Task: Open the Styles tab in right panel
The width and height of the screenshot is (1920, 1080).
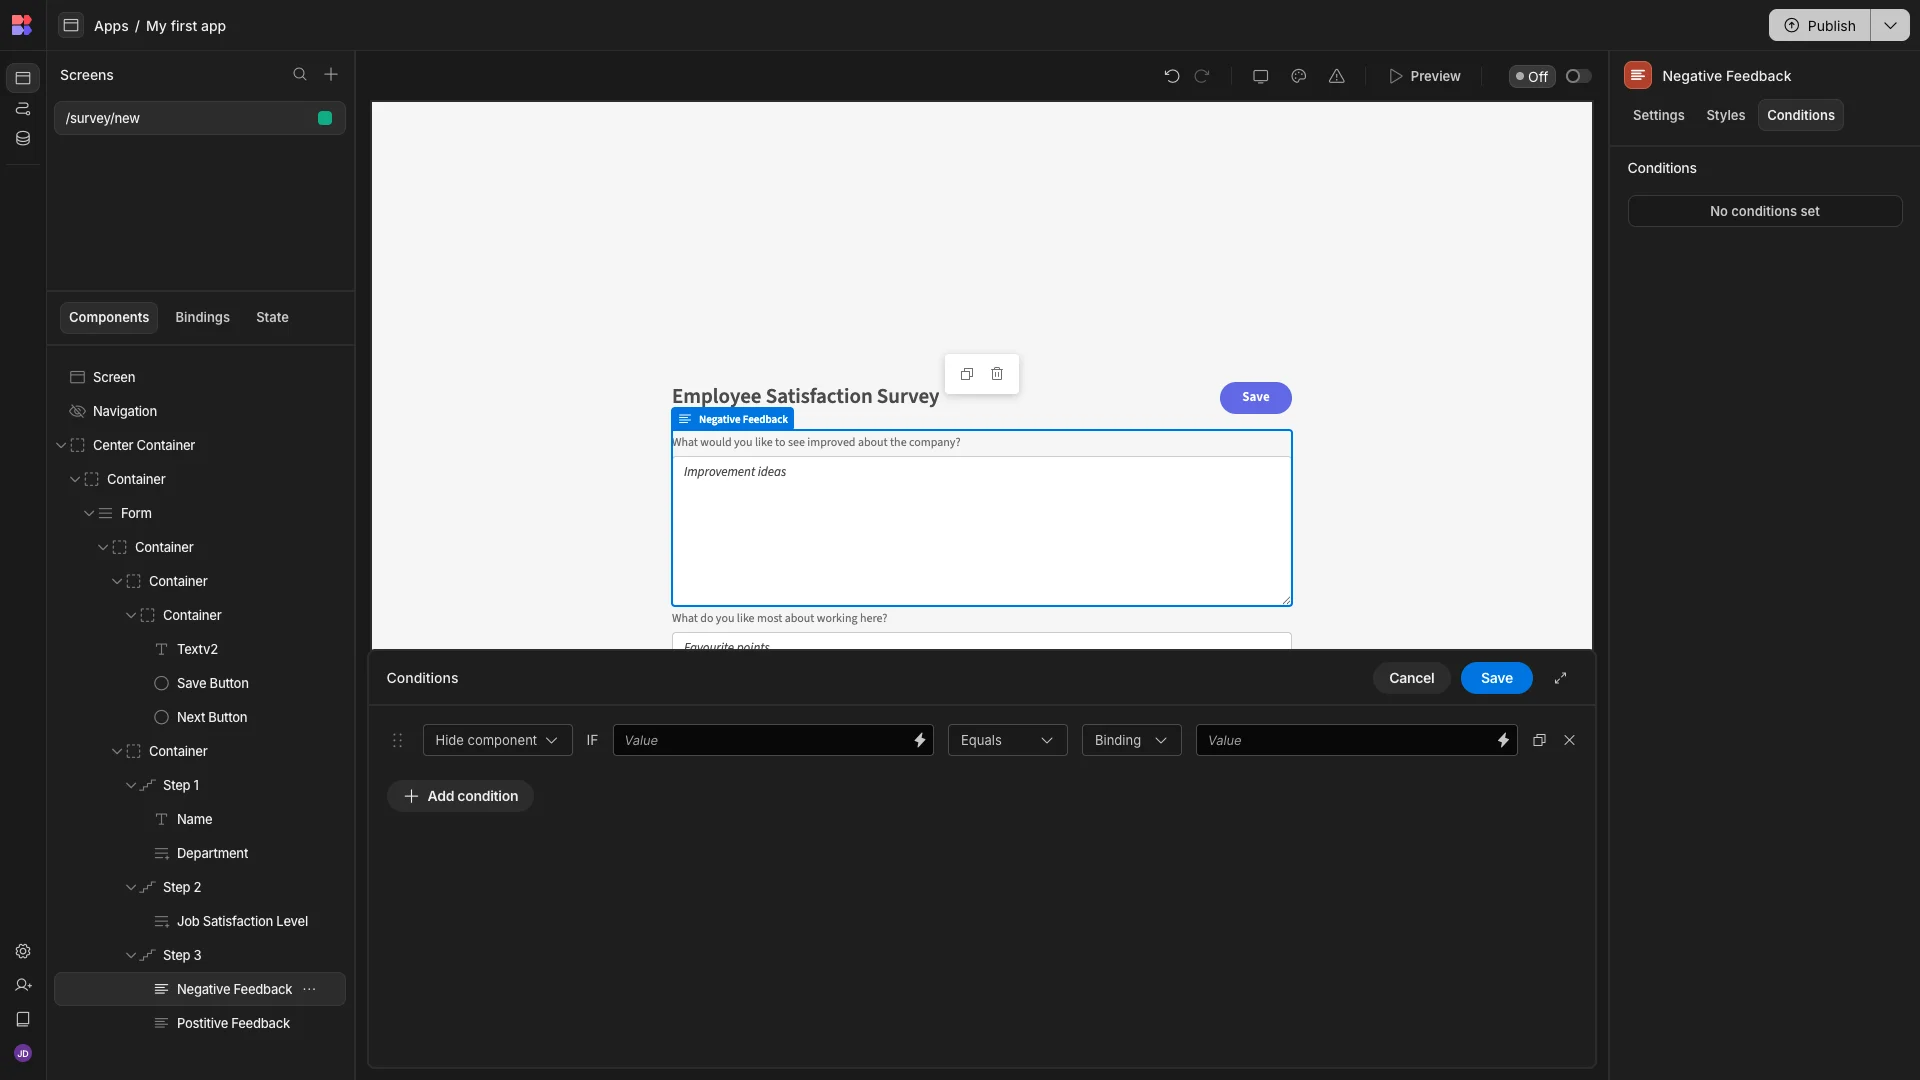Action: (1725, 115)
